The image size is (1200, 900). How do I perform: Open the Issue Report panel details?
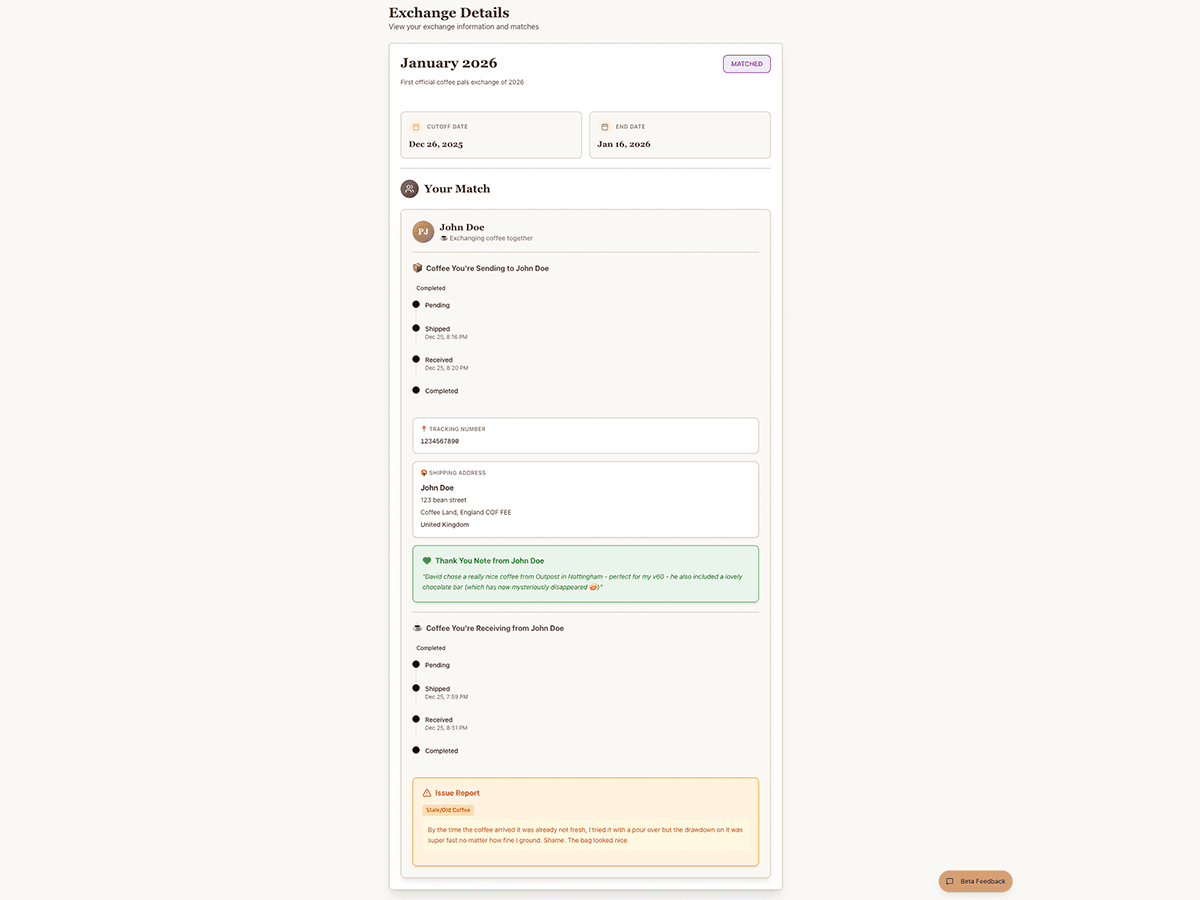(x=585, y=821)
